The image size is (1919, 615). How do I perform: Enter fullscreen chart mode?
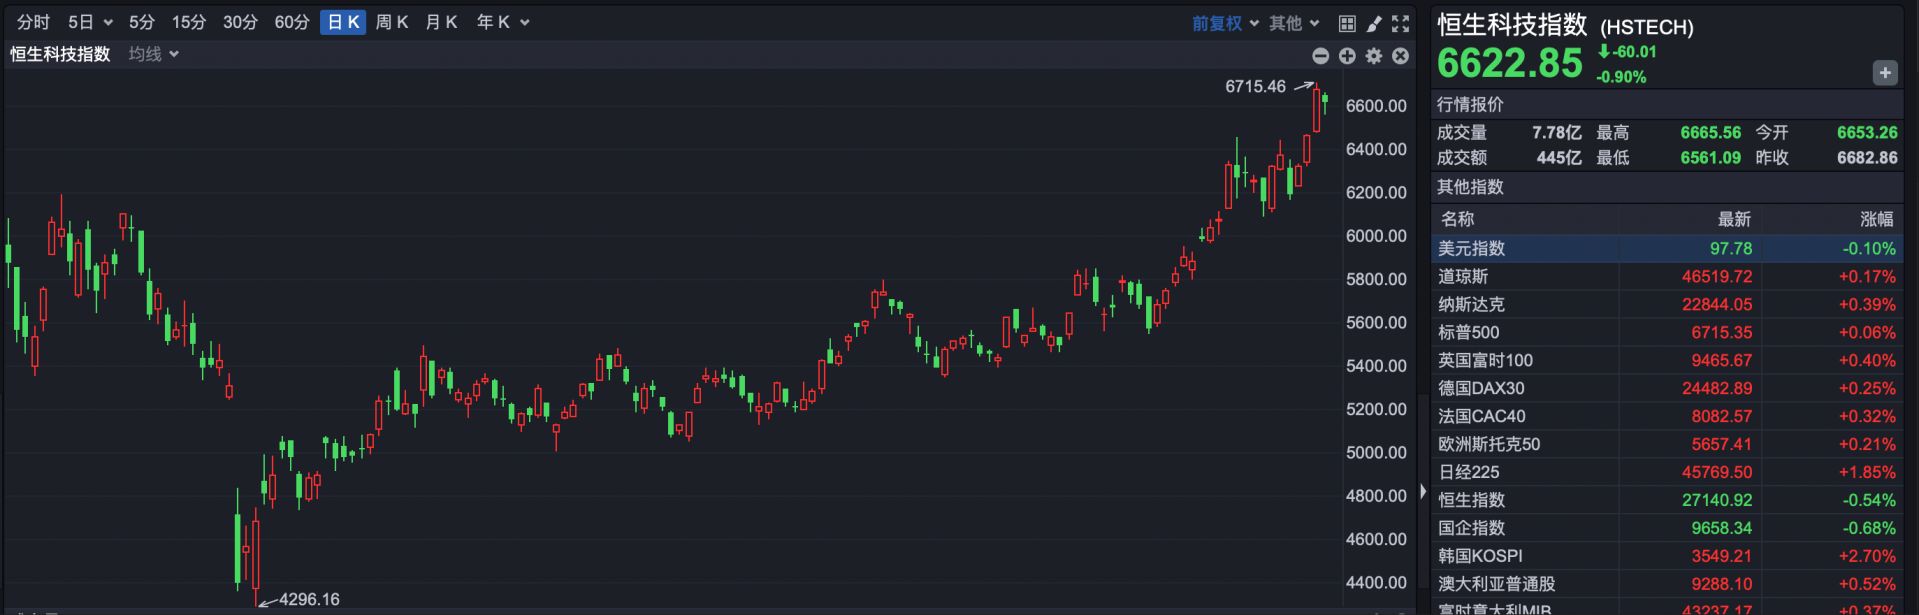pyautogui.click(x=1400, y=23)
